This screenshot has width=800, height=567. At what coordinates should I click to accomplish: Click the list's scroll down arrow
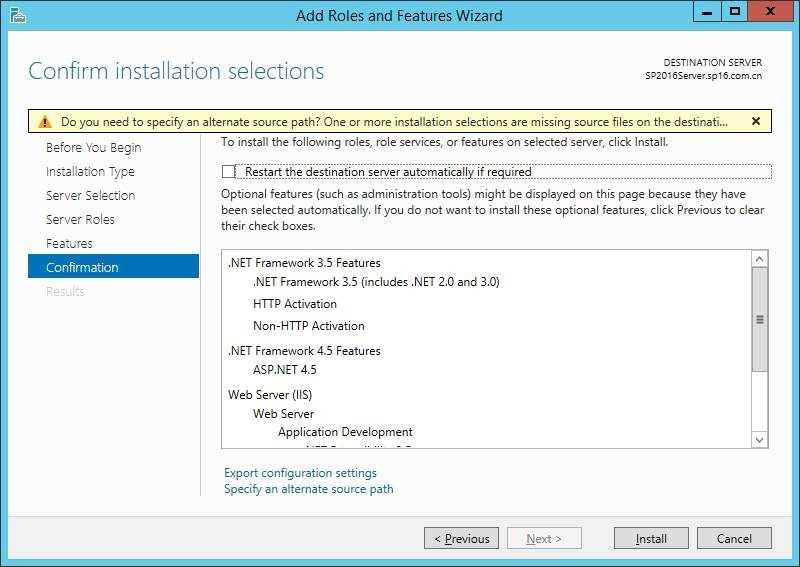coord(759,439)
